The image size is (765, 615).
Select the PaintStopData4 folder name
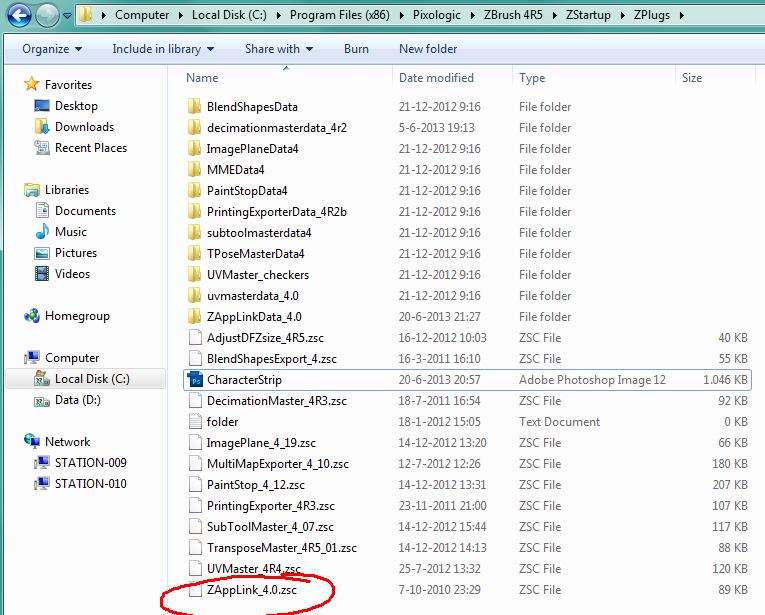pyautogui.click(x=247, y=191)
